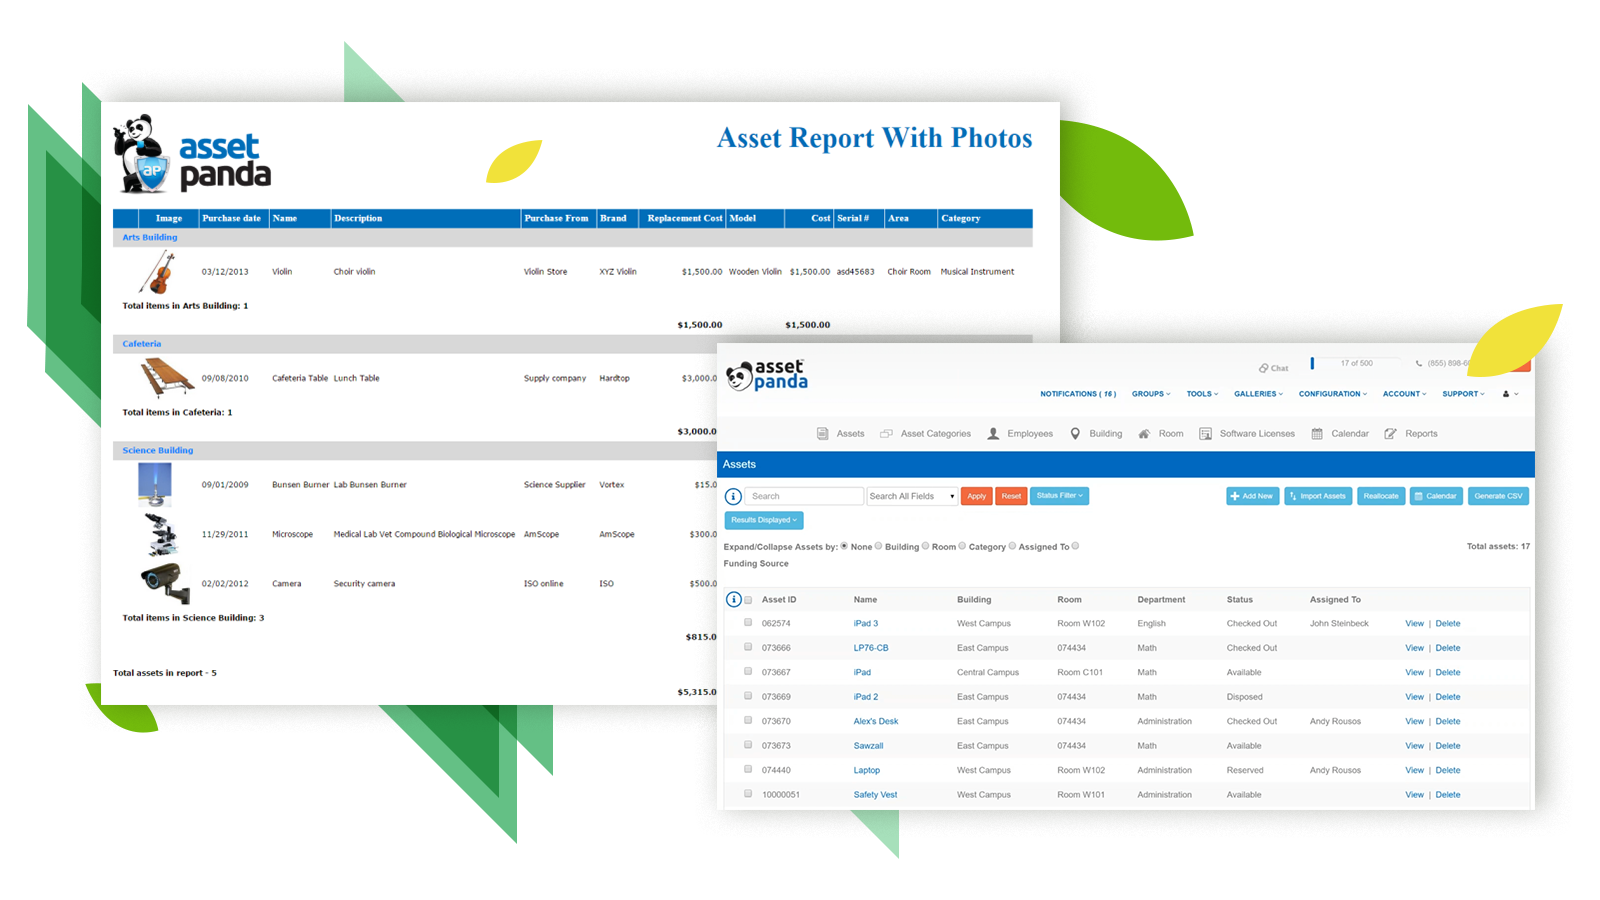Click the Asset Panda logo in the web app
This screenshot has width=1600, height=900.
[x=767, y=375]
